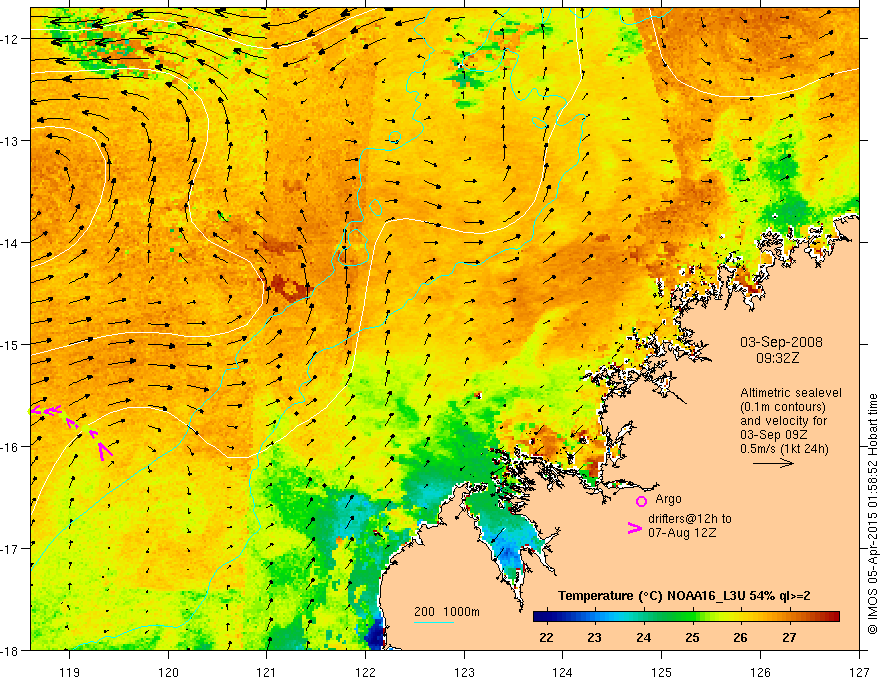Click the Temperature NOAA16_L3U title
The width and height of the screenshot is (880, 680).
coord(684,596)
